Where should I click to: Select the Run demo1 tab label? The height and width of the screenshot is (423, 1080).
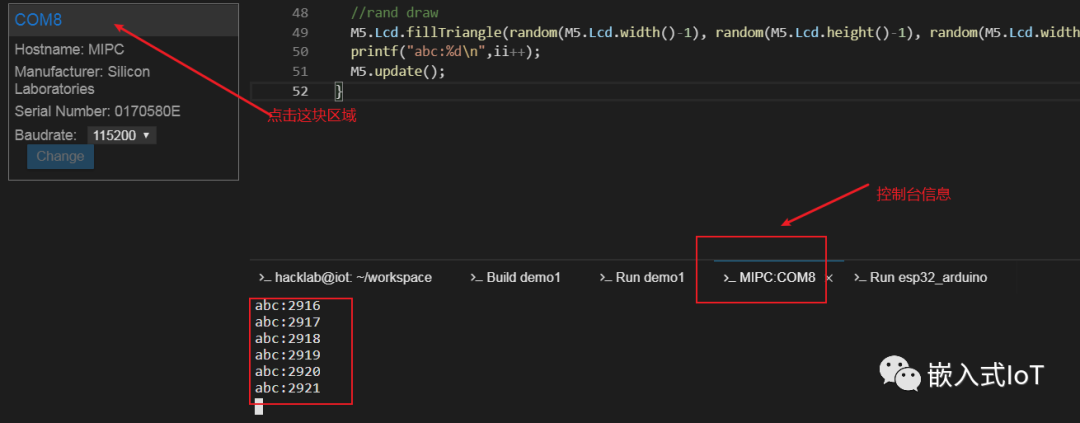650,278
